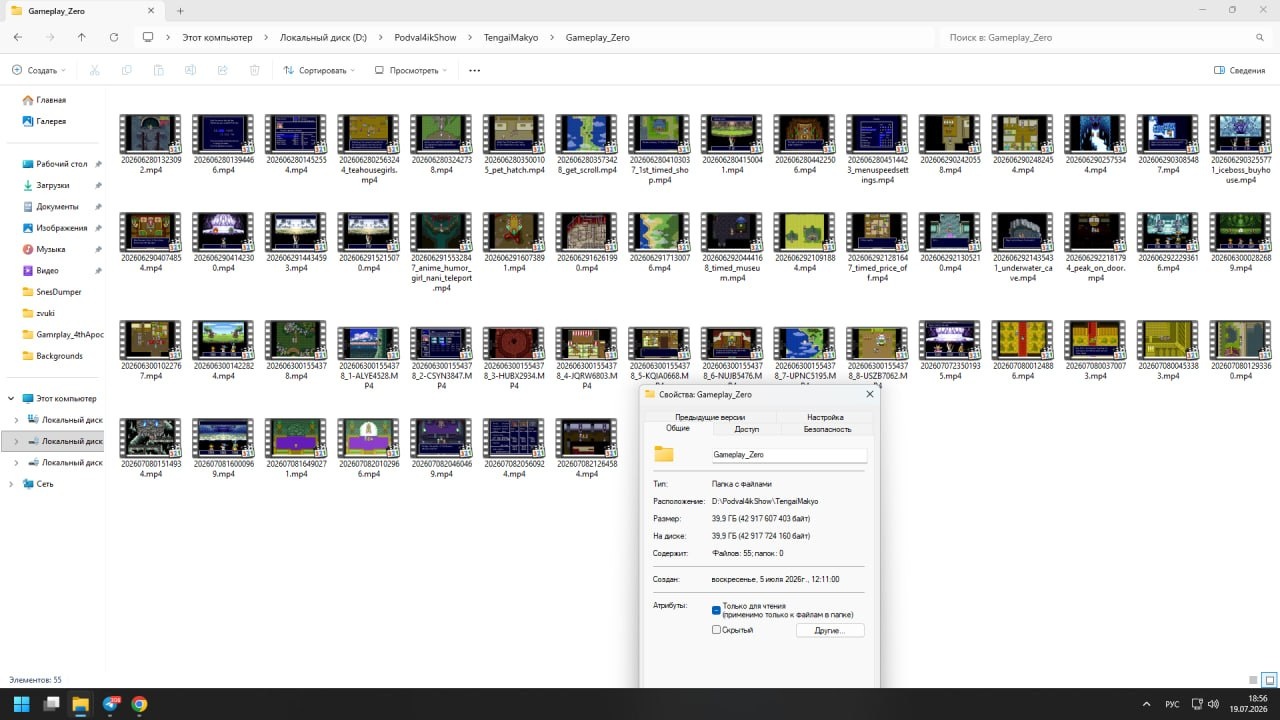Open the three-dots See more menu
Screen dimensions: 1280x720
[474, 71]
